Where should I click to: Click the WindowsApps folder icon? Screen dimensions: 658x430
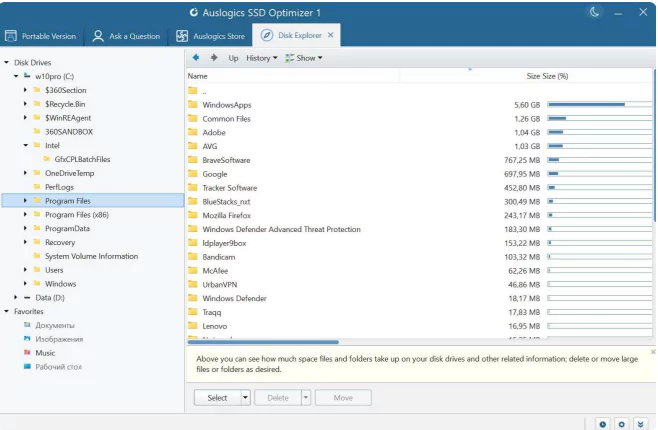pyautogui.click(x=193, y=104)
